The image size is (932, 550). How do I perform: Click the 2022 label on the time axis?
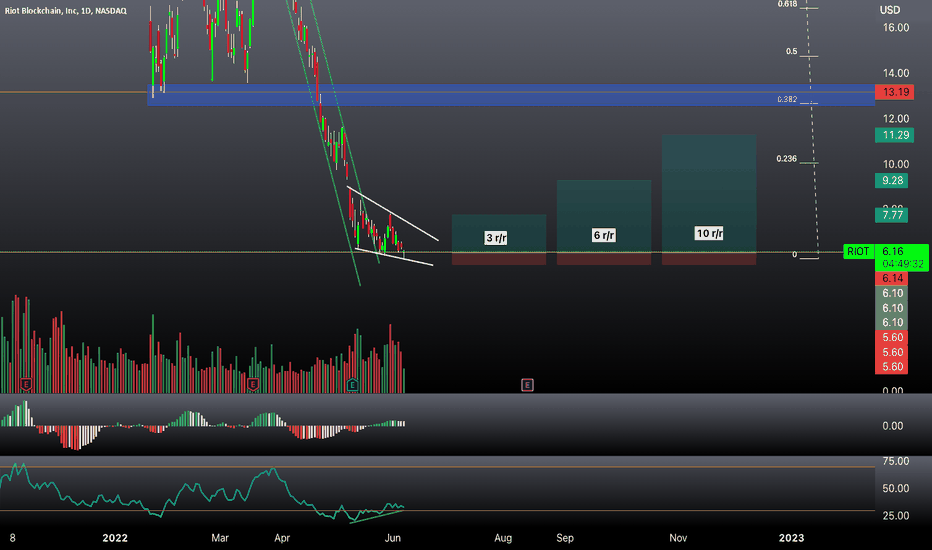coord(115,538)
